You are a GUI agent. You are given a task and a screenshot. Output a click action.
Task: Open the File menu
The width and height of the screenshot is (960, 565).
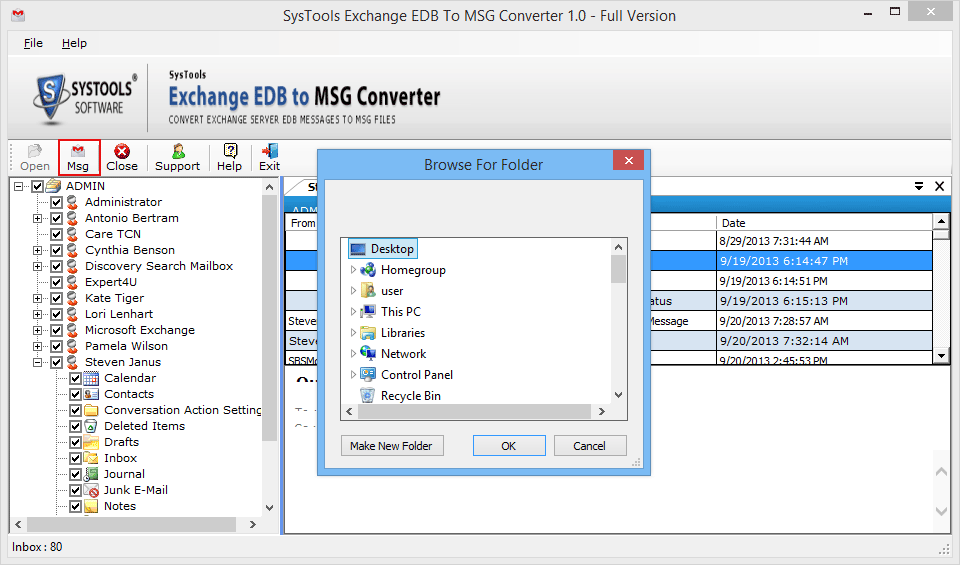[33, 43]
